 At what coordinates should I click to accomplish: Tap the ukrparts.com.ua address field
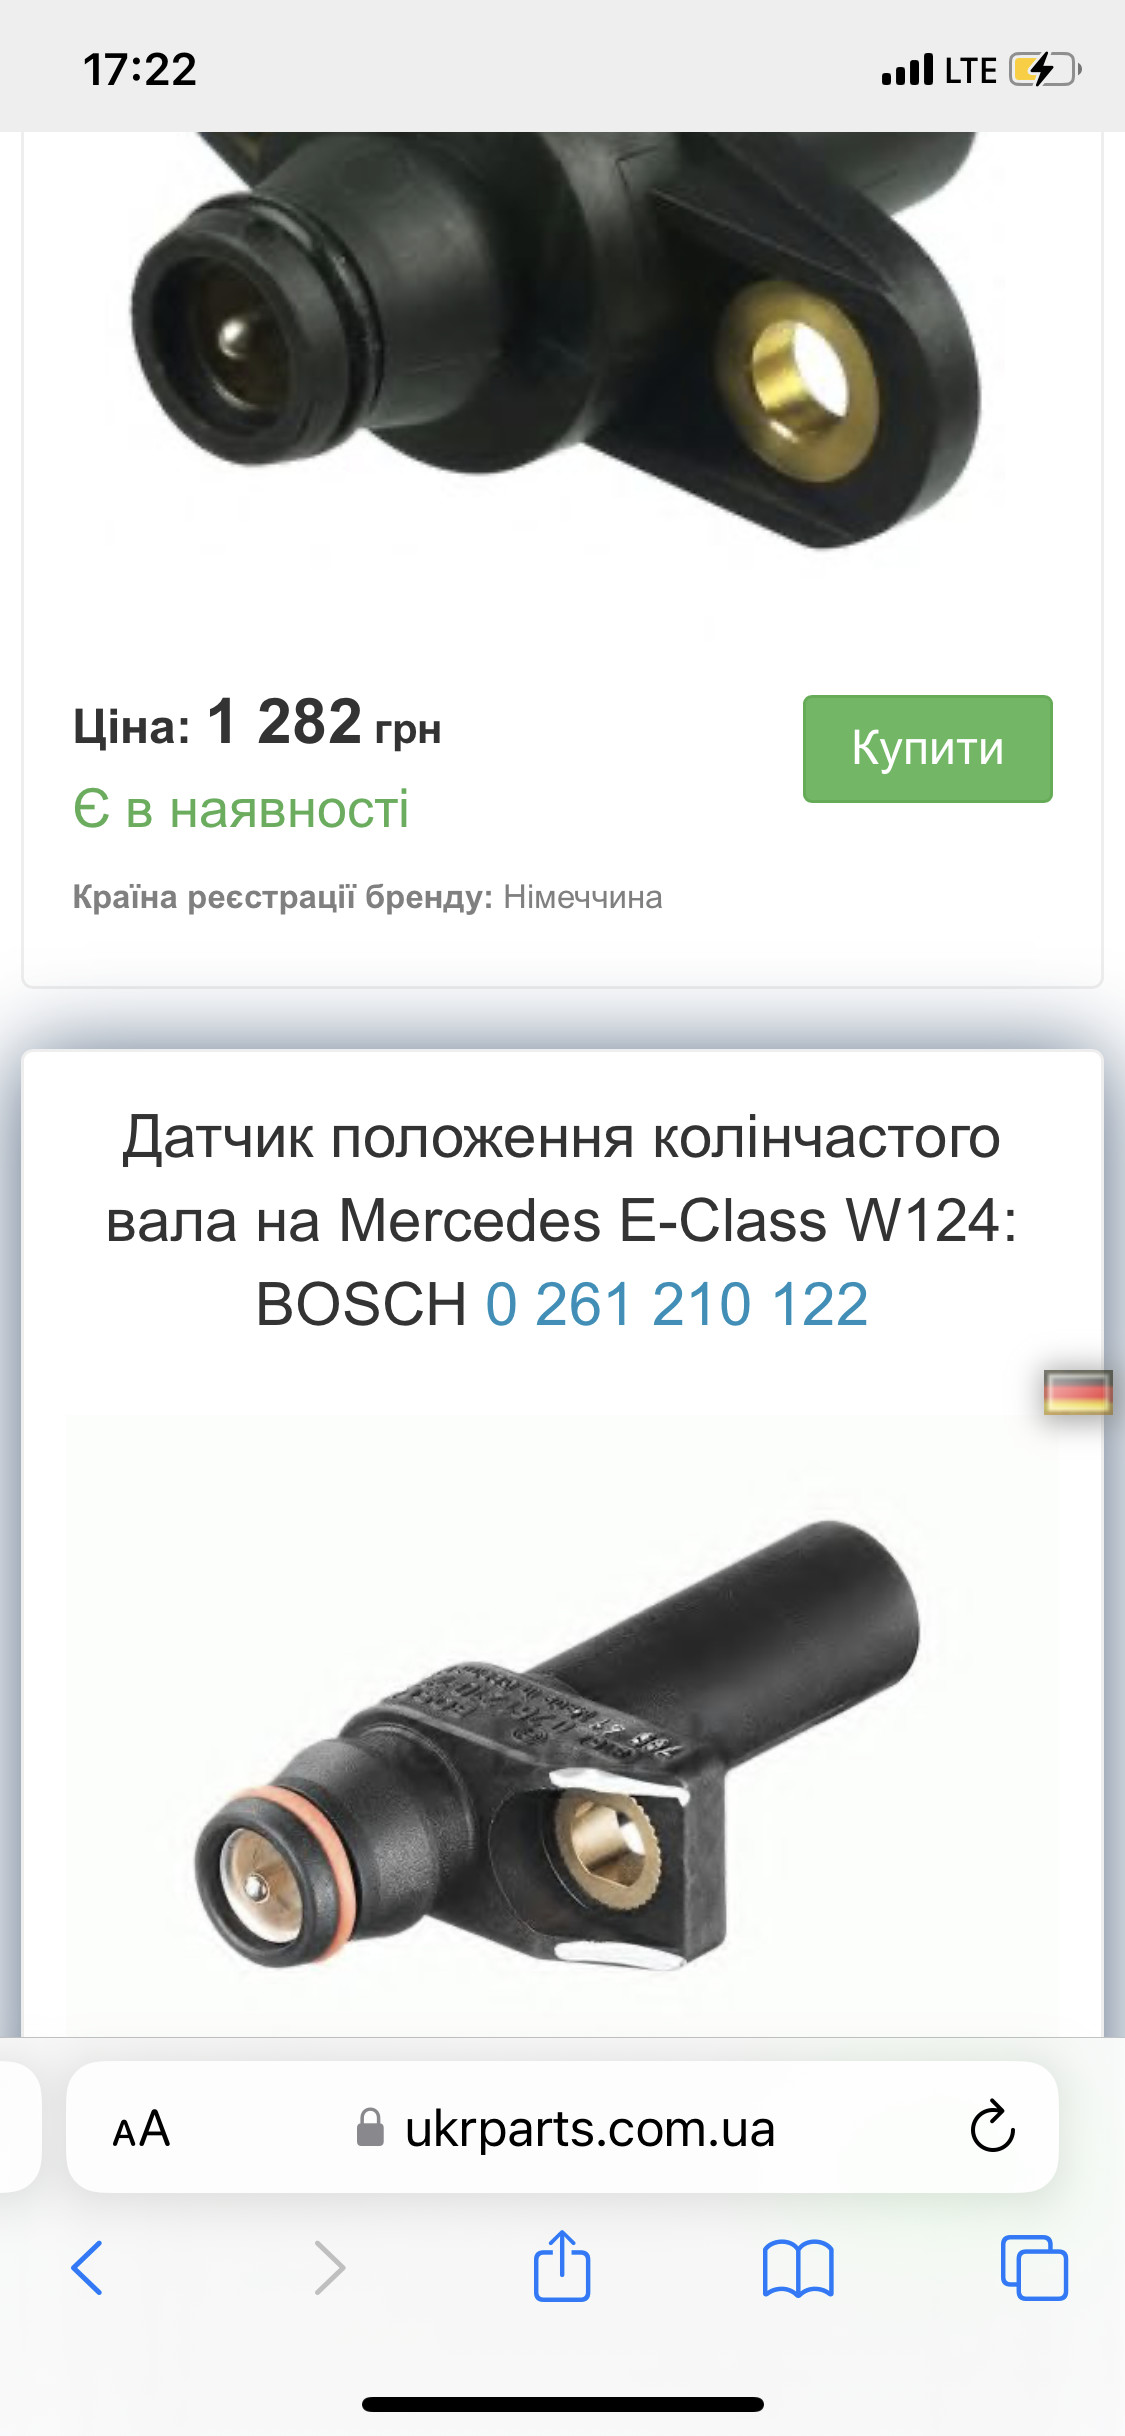(x=562, y=2127)
